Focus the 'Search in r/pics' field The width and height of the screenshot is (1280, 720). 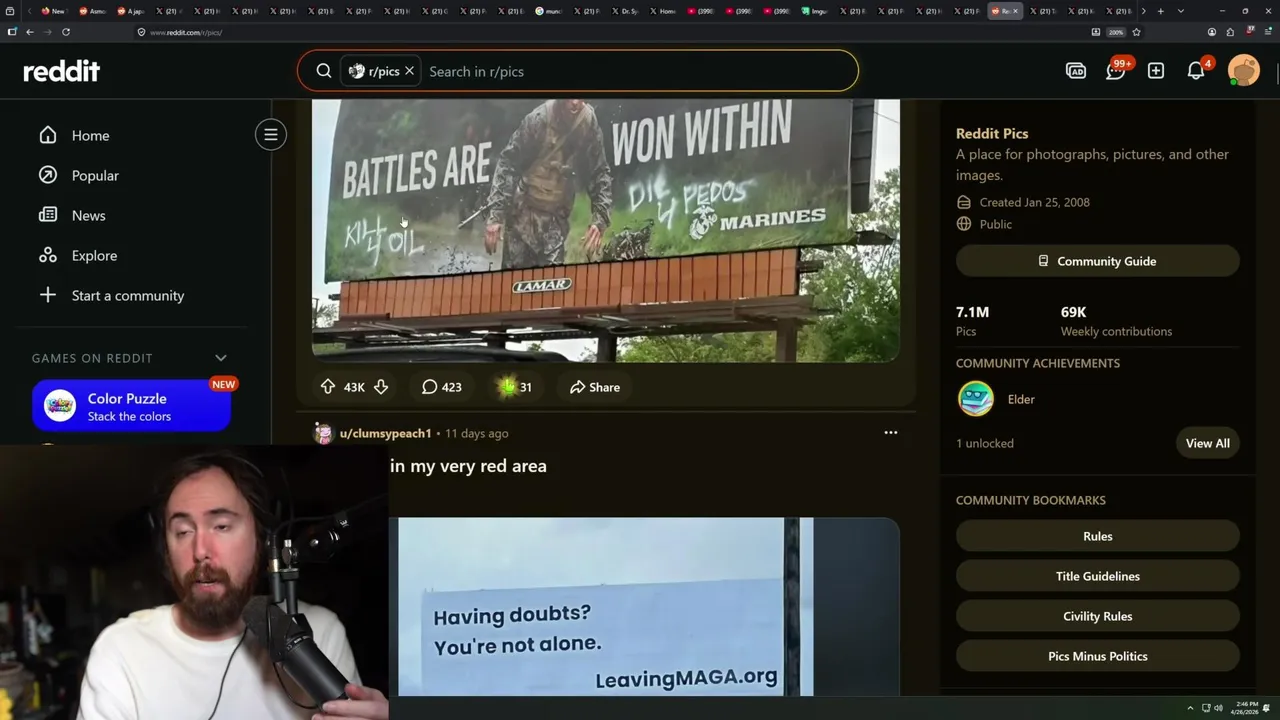[x=638, y=71]
